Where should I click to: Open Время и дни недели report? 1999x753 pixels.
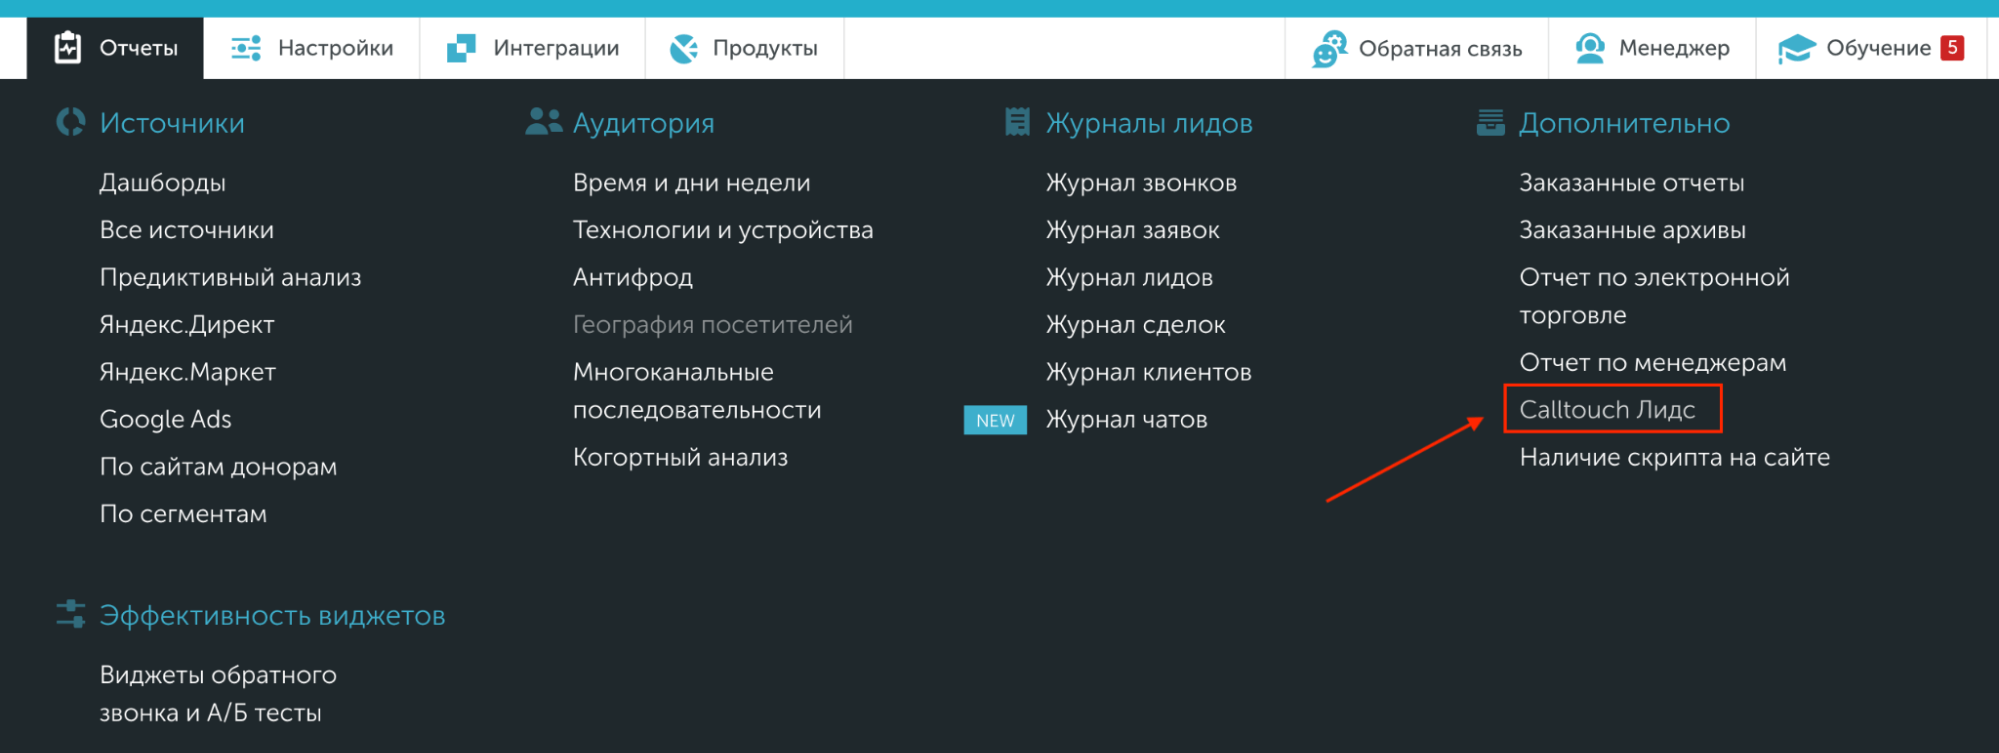pos(692,183)
